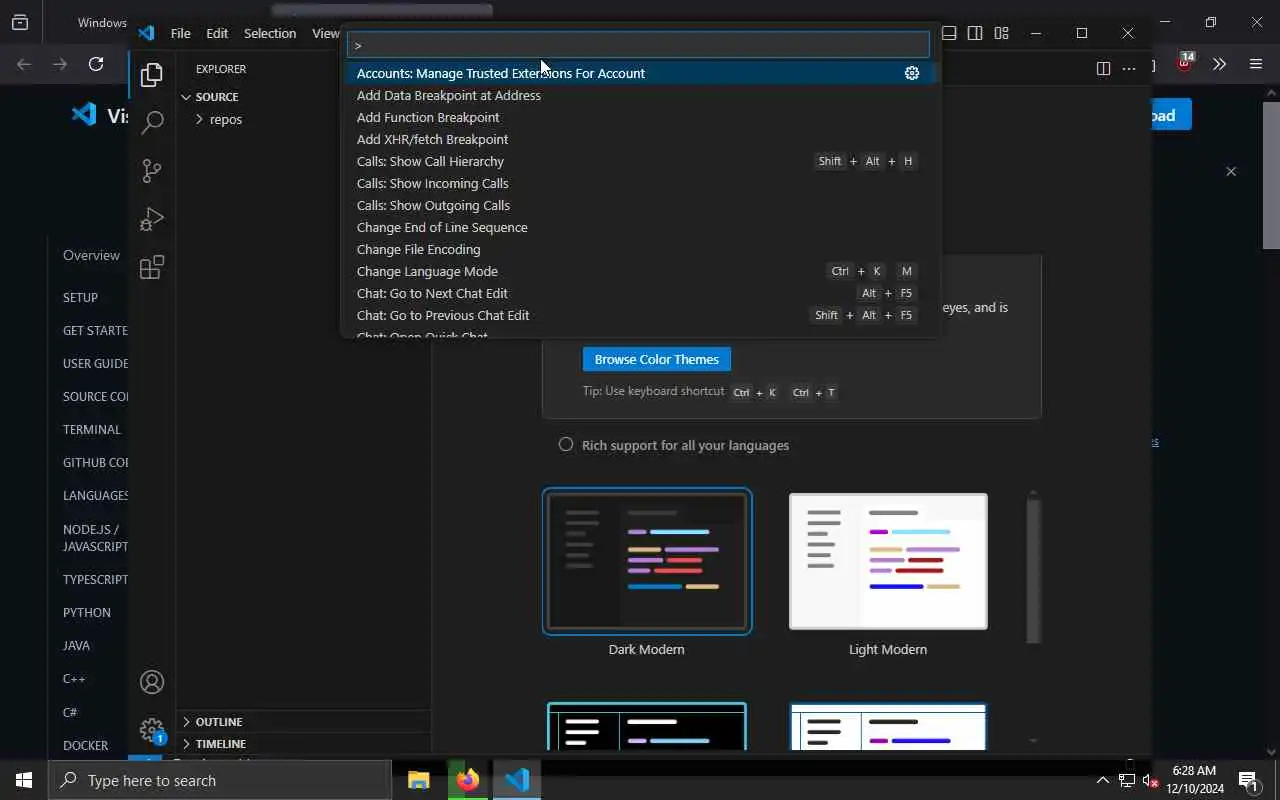The height and width of the screenshot is (800, 1280).
Task: Select Change File Encoding command
Action: 639,249
